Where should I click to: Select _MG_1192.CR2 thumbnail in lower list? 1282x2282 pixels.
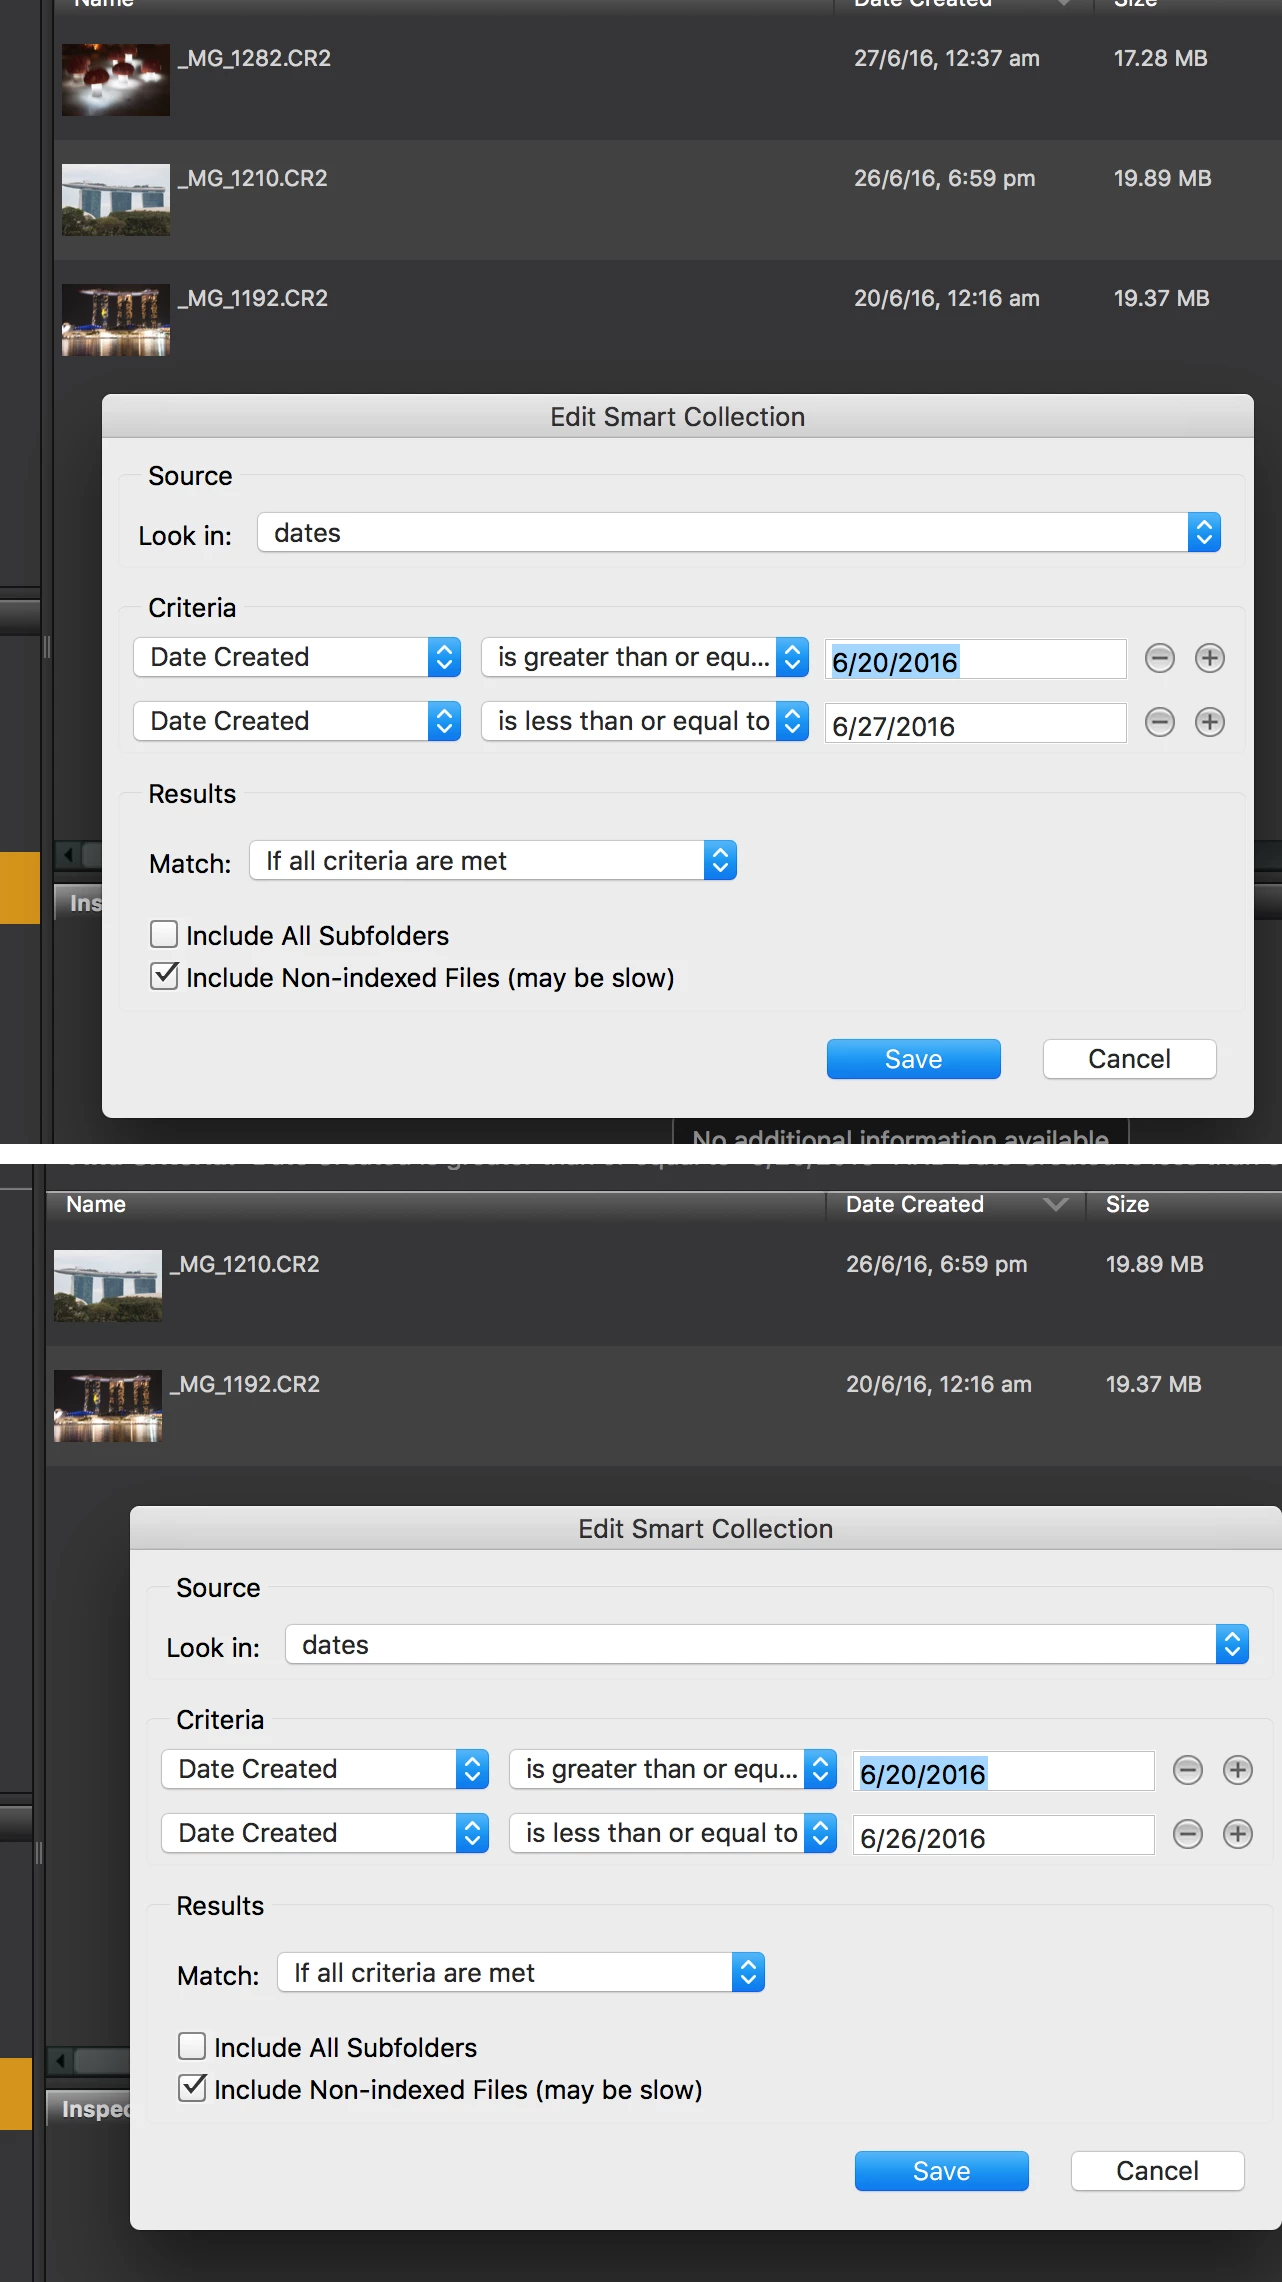pos(108,1406)
